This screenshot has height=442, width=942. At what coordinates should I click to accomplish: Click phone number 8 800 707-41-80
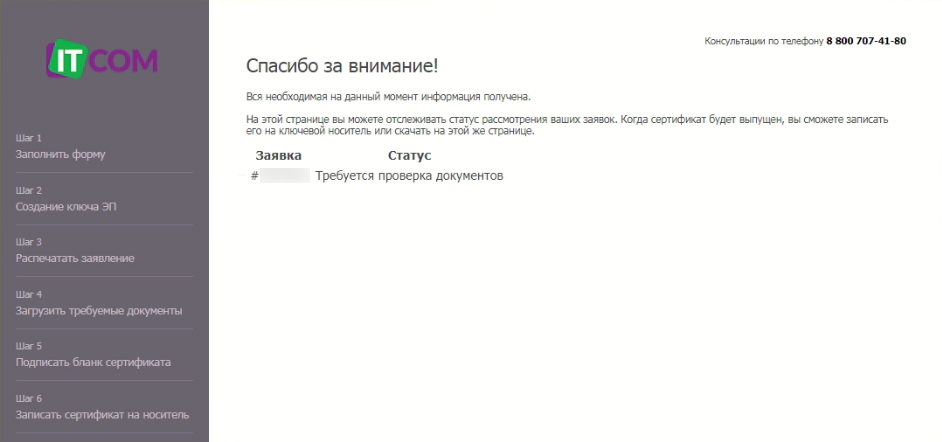pos(866,41)
